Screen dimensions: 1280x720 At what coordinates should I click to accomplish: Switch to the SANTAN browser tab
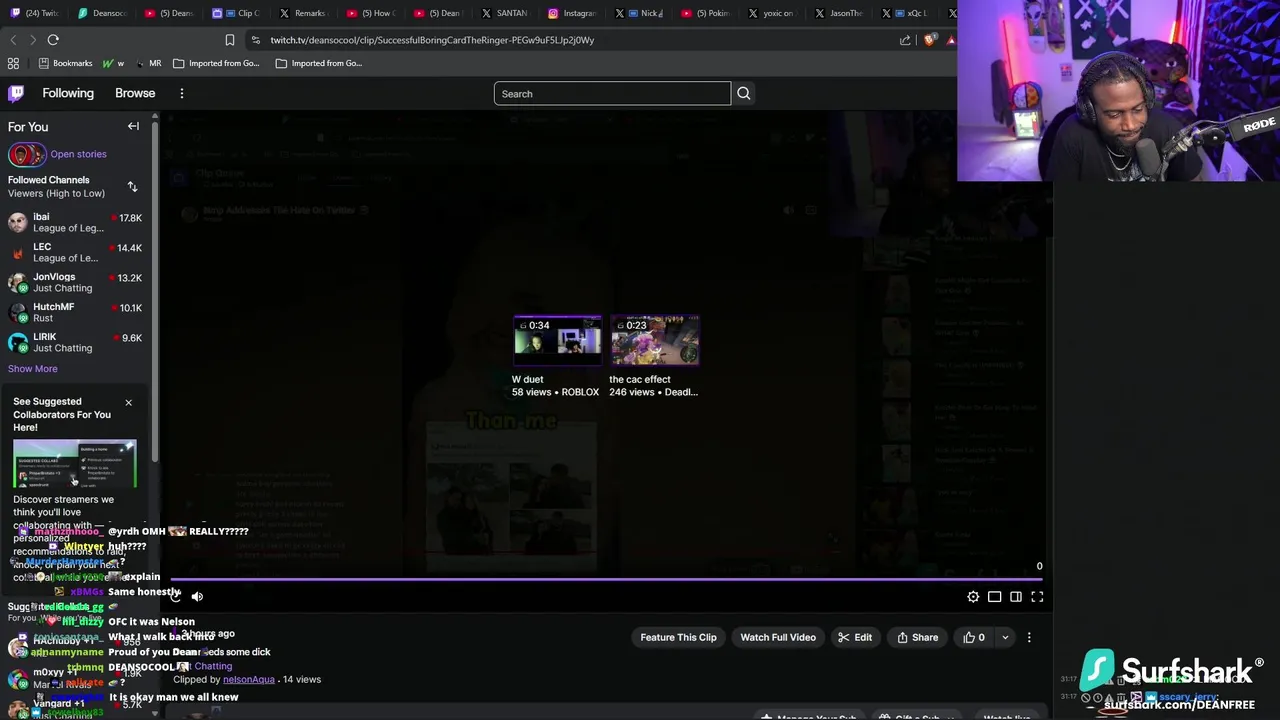click(505, 13)
